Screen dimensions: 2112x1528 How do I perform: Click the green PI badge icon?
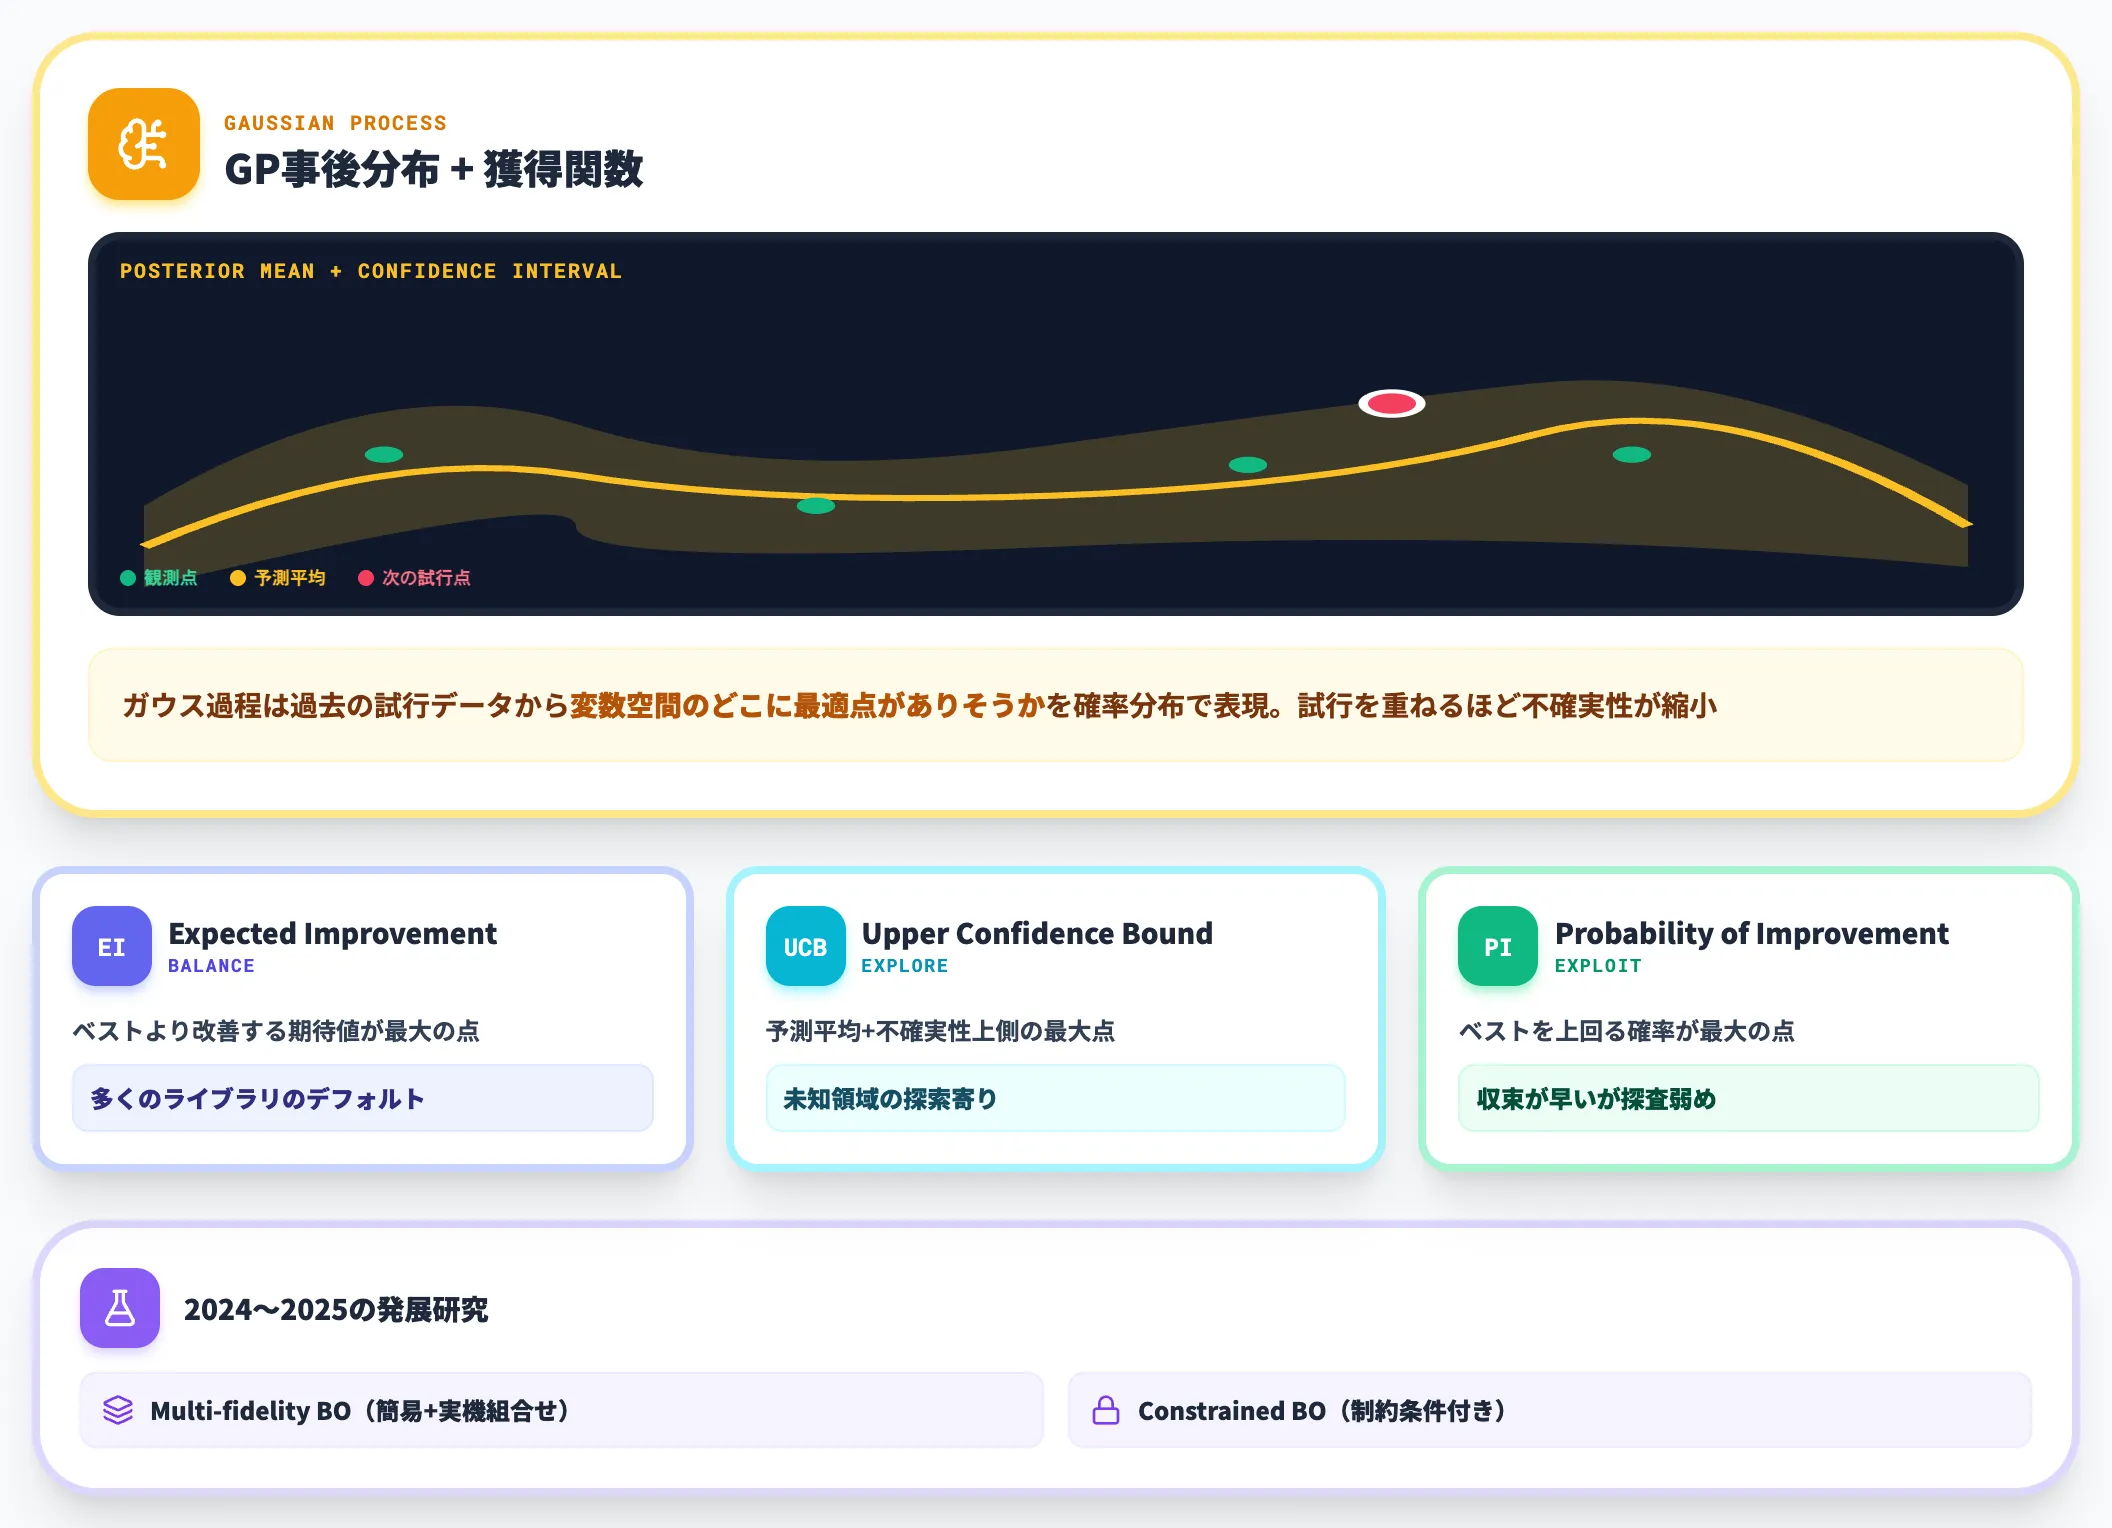pyautogui.click(x=1498, y=946)
